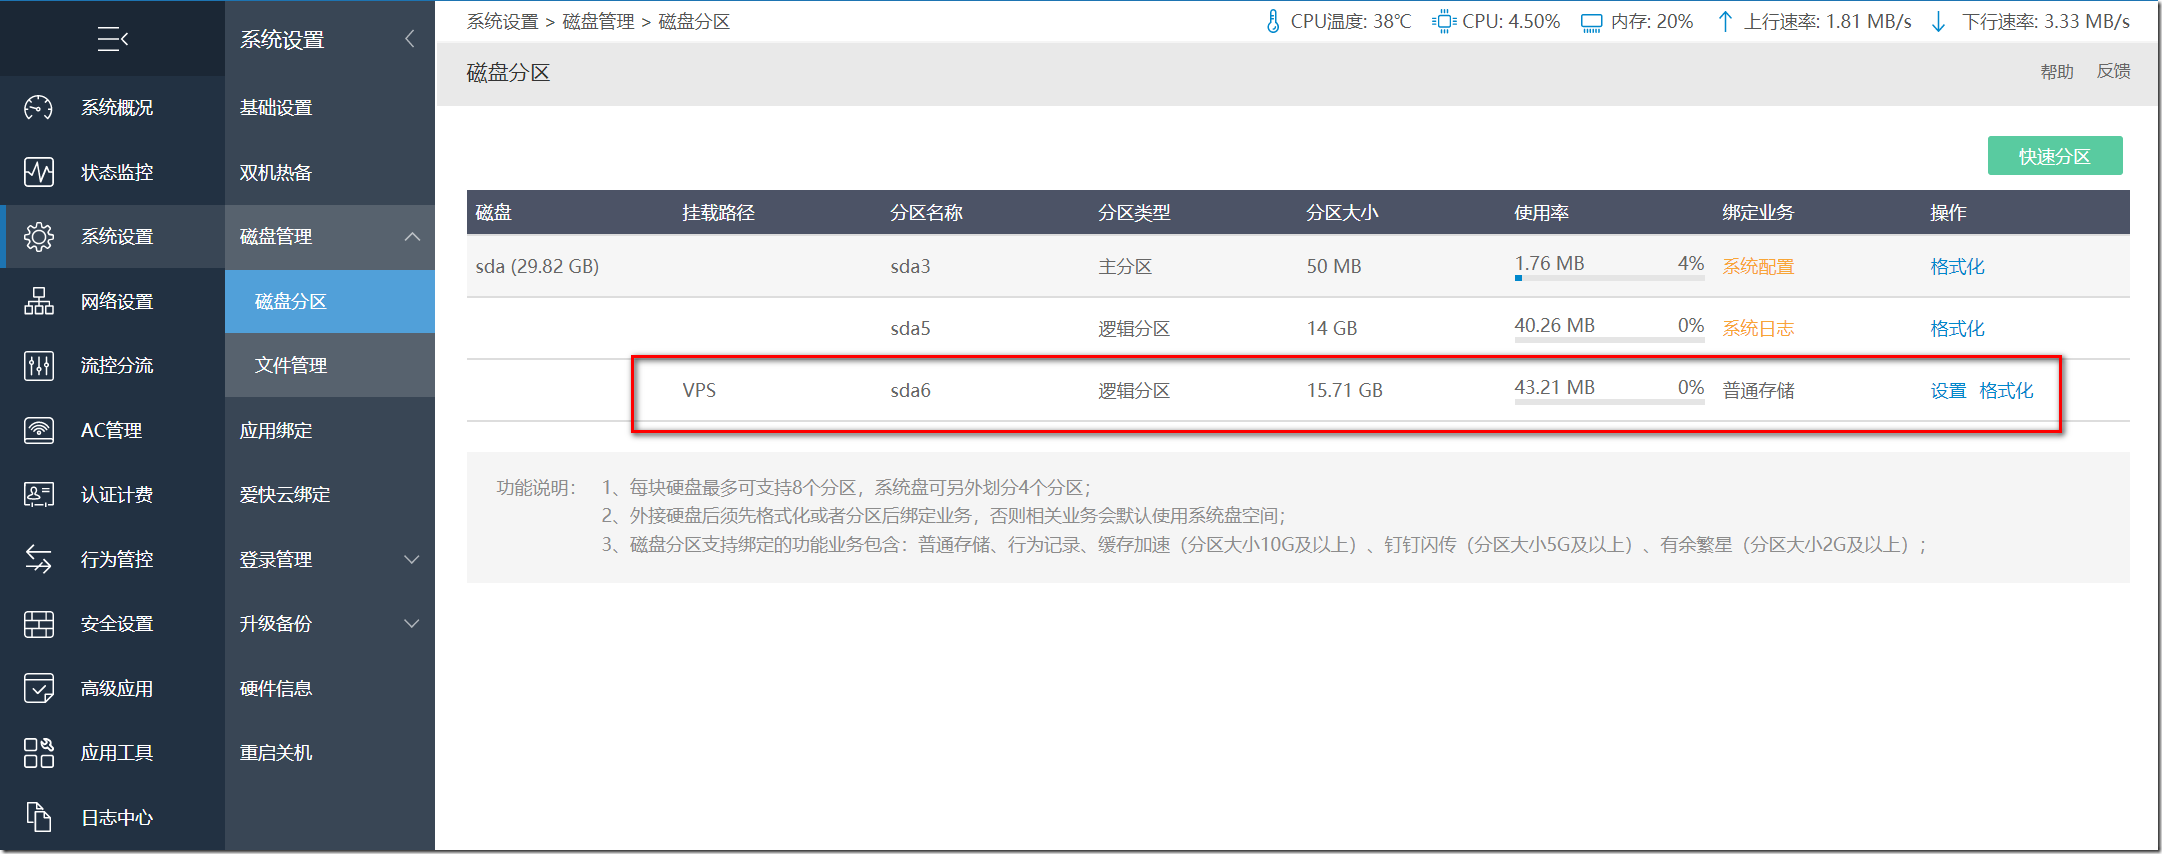Expand the 升级备份 submenu

(x=412, y=624)
